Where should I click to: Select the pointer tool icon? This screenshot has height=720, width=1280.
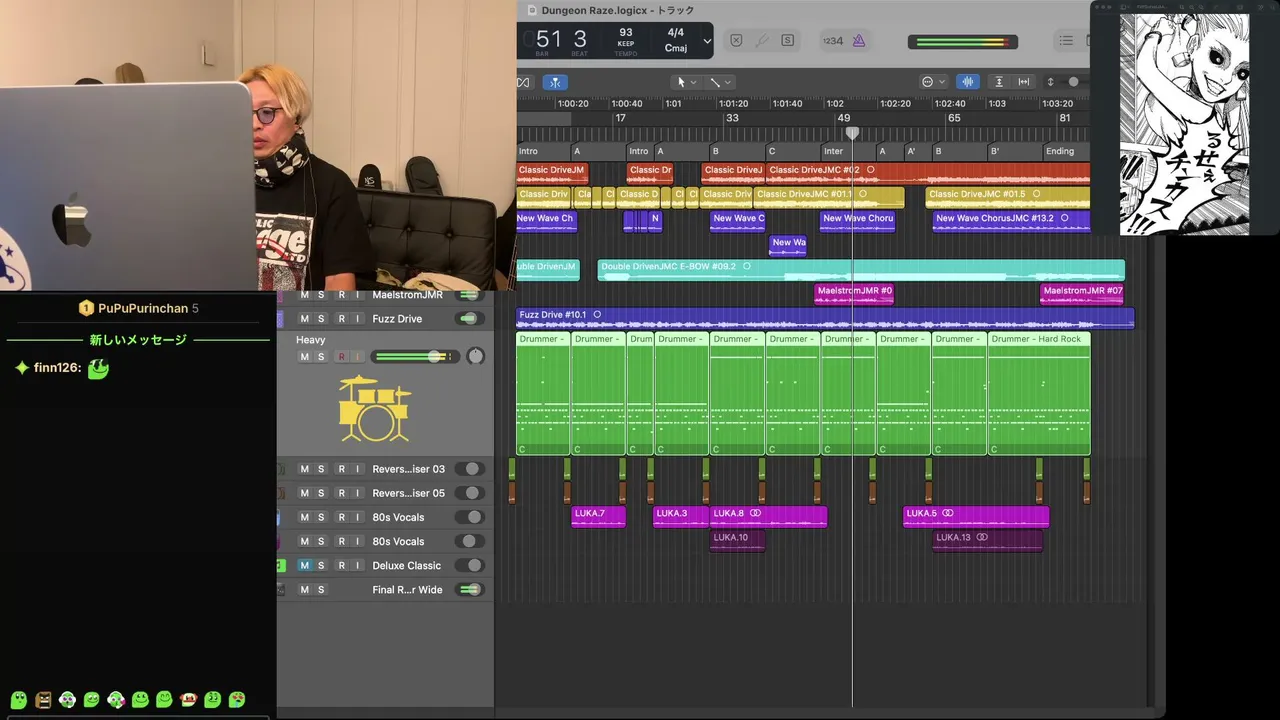click(x=681, y=82)
